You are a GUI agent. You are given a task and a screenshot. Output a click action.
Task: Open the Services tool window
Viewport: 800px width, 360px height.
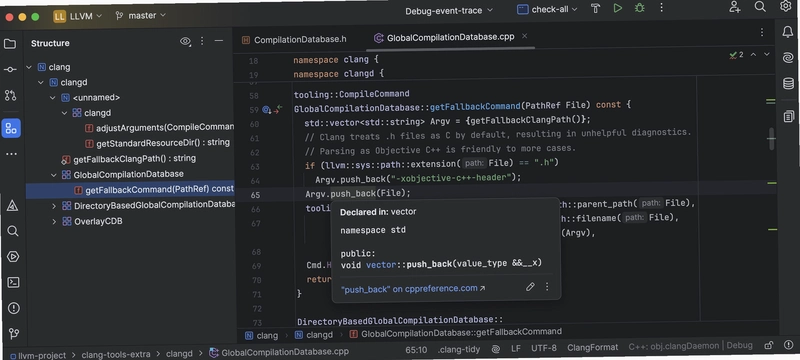click(13, 256)
